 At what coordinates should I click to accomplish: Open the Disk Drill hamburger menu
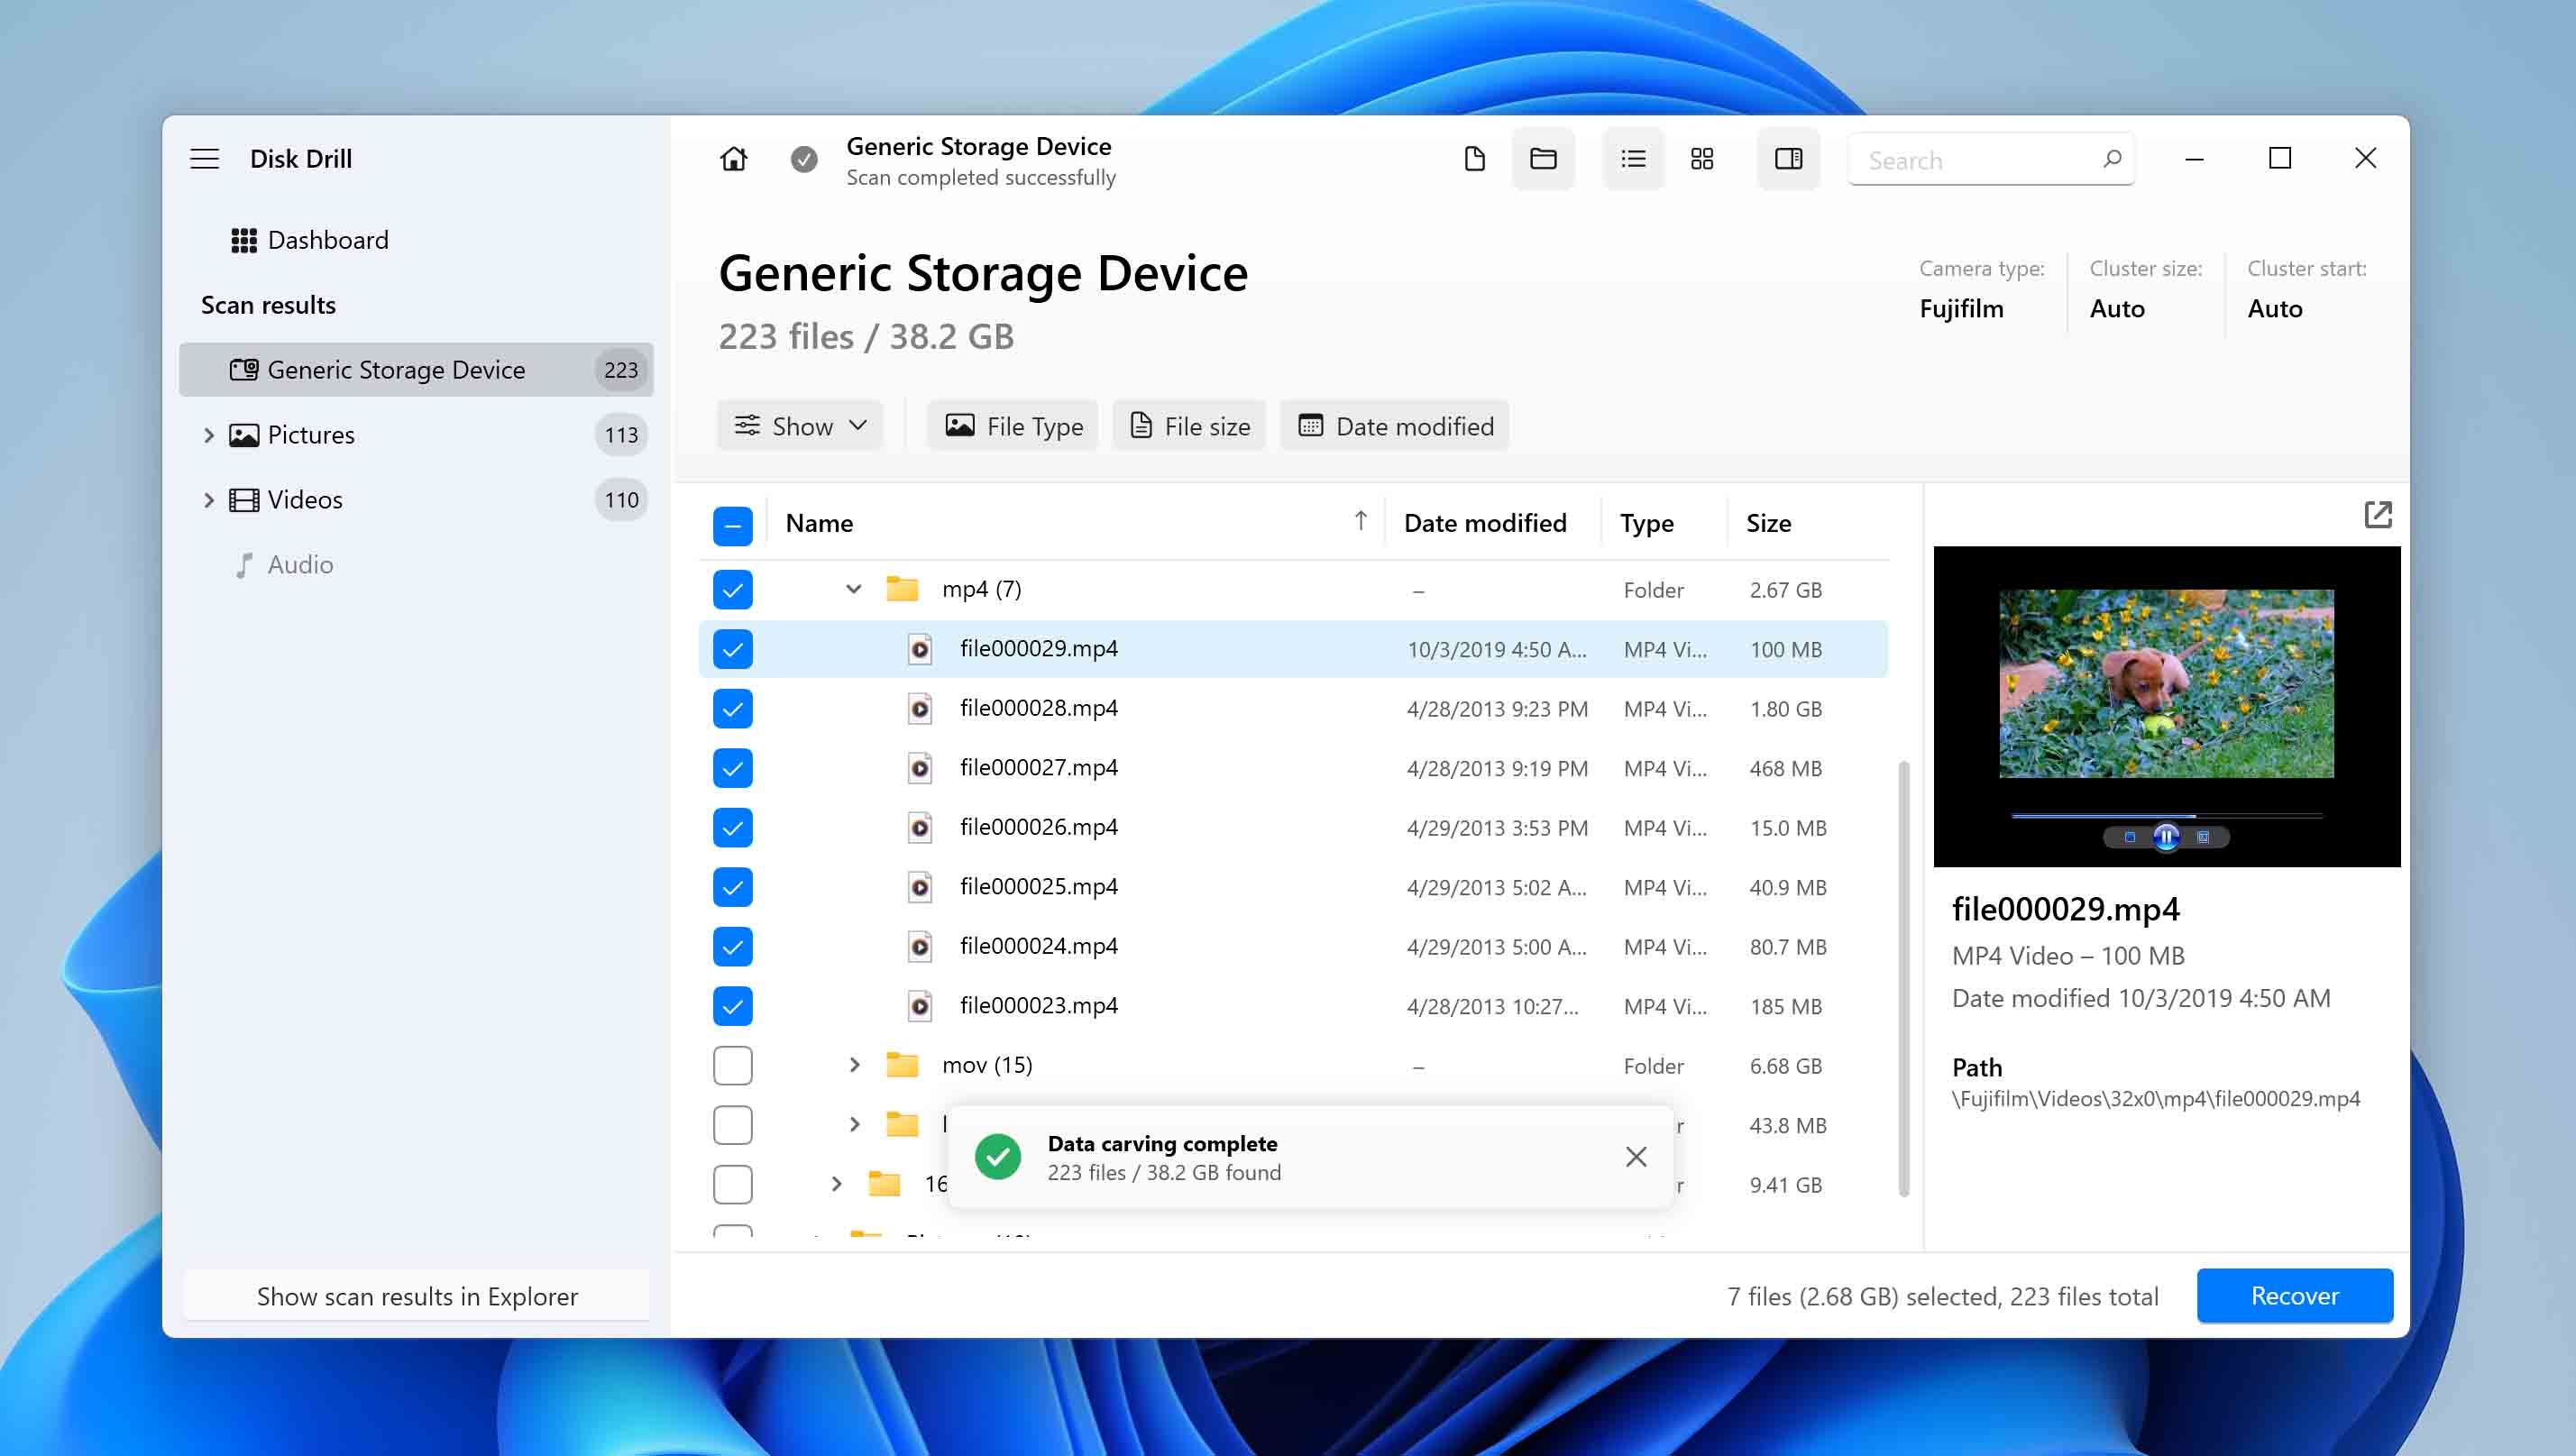tap(204, 159)
